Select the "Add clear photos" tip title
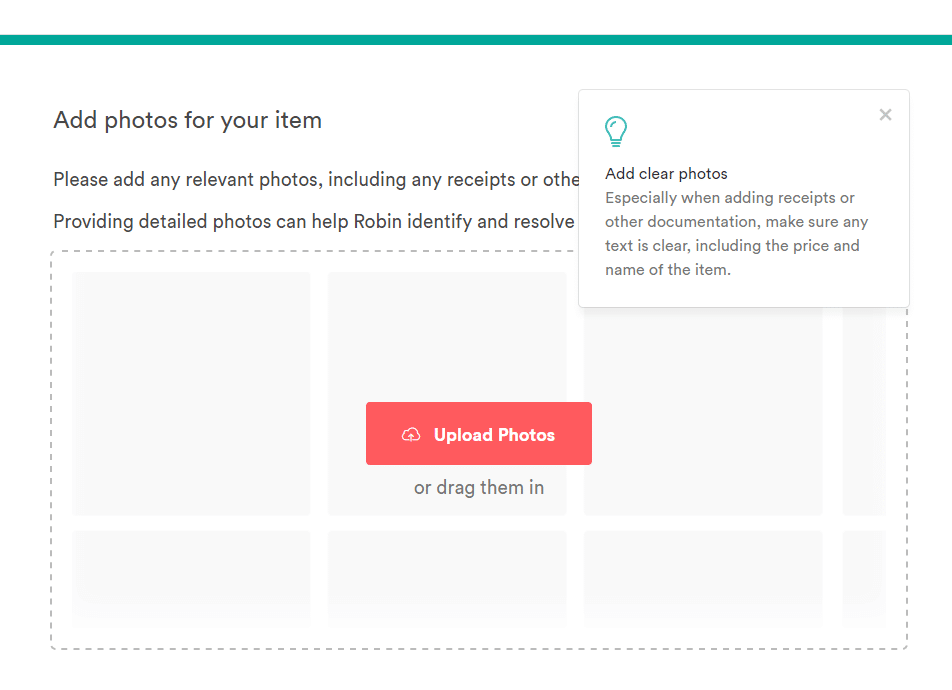 (x=666, y=174)
